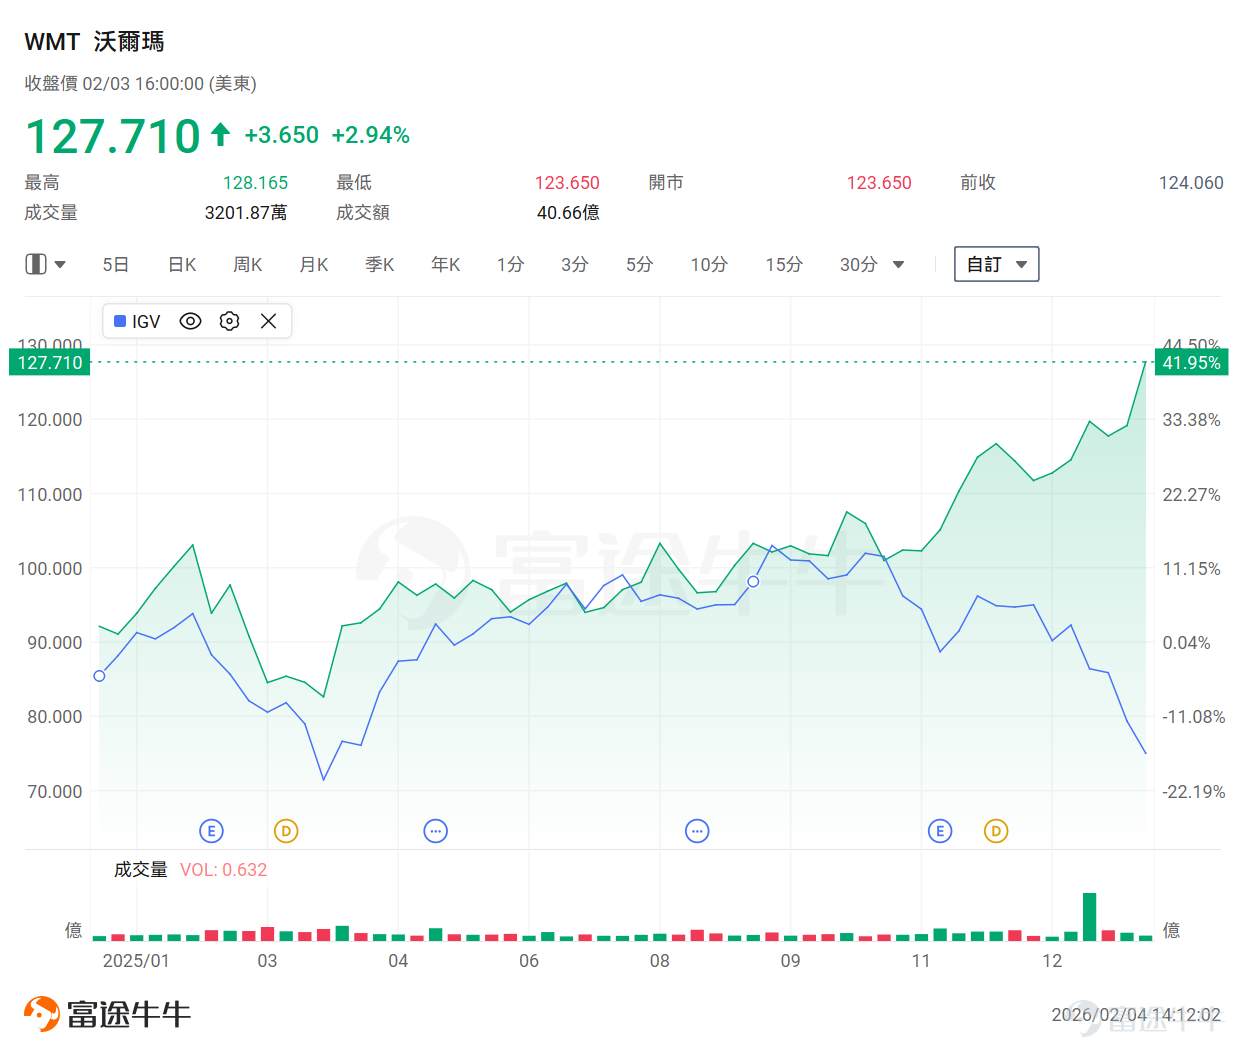The width and height of the screenshot is (1245, 1055).
Task: Toggle IGV comparison visibility eye icon
Action: (190, 321)
